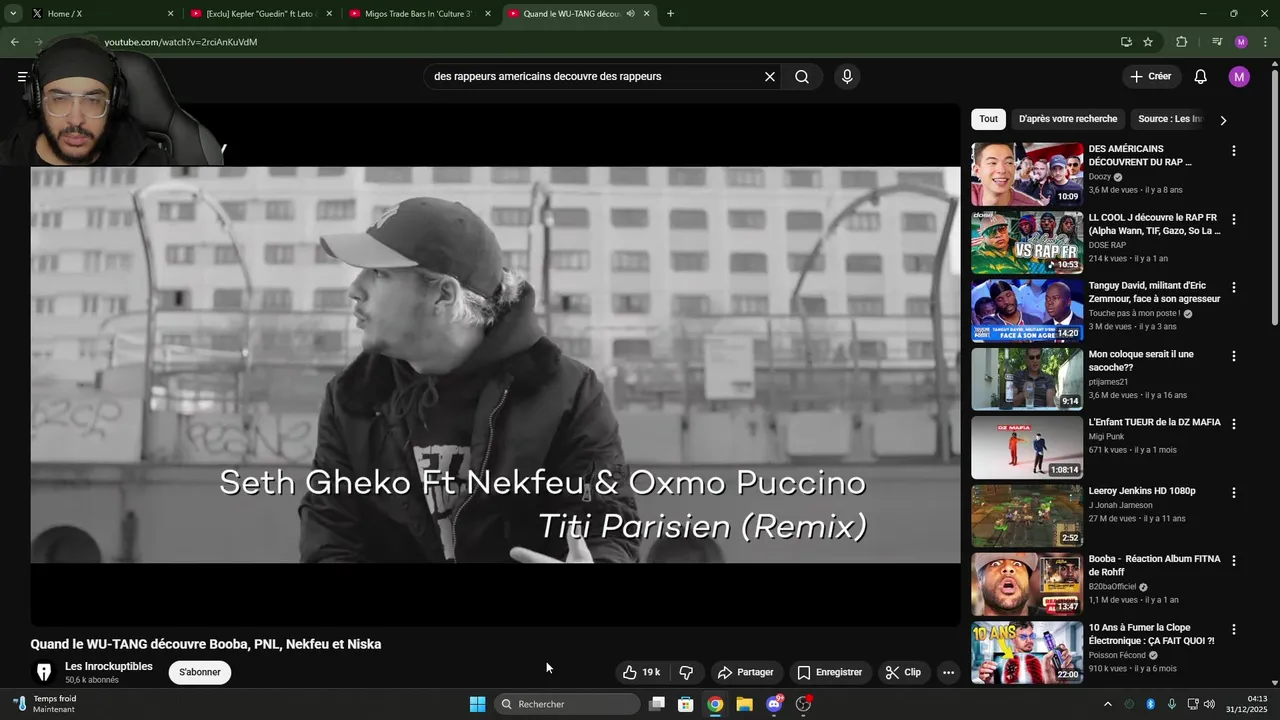Dislike the video with thumbs-down
Screen dimensions: 1280x720
pos(686,673)
